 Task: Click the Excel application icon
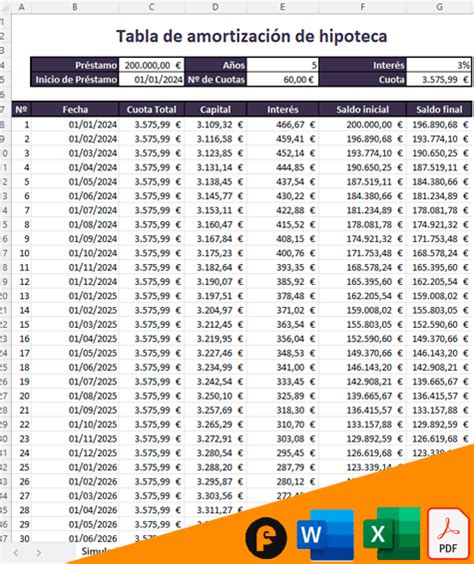click(x=392, y=535)
